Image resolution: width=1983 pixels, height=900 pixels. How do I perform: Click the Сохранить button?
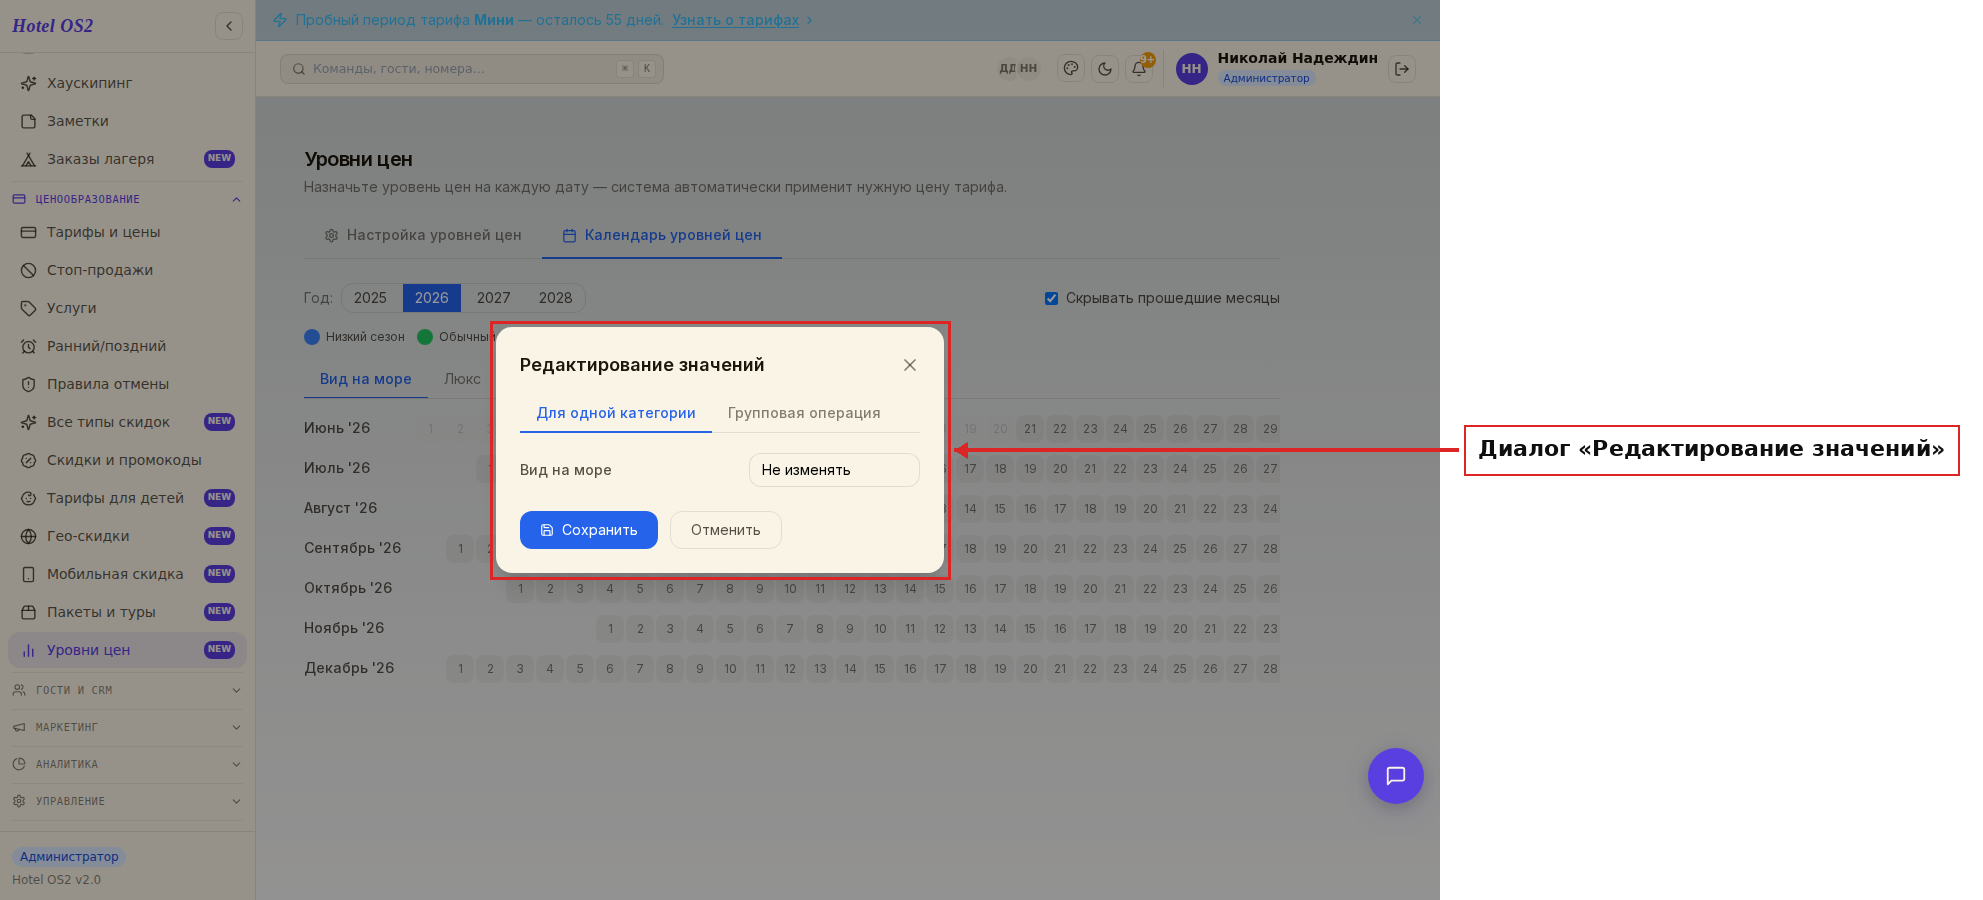[589, 530]
